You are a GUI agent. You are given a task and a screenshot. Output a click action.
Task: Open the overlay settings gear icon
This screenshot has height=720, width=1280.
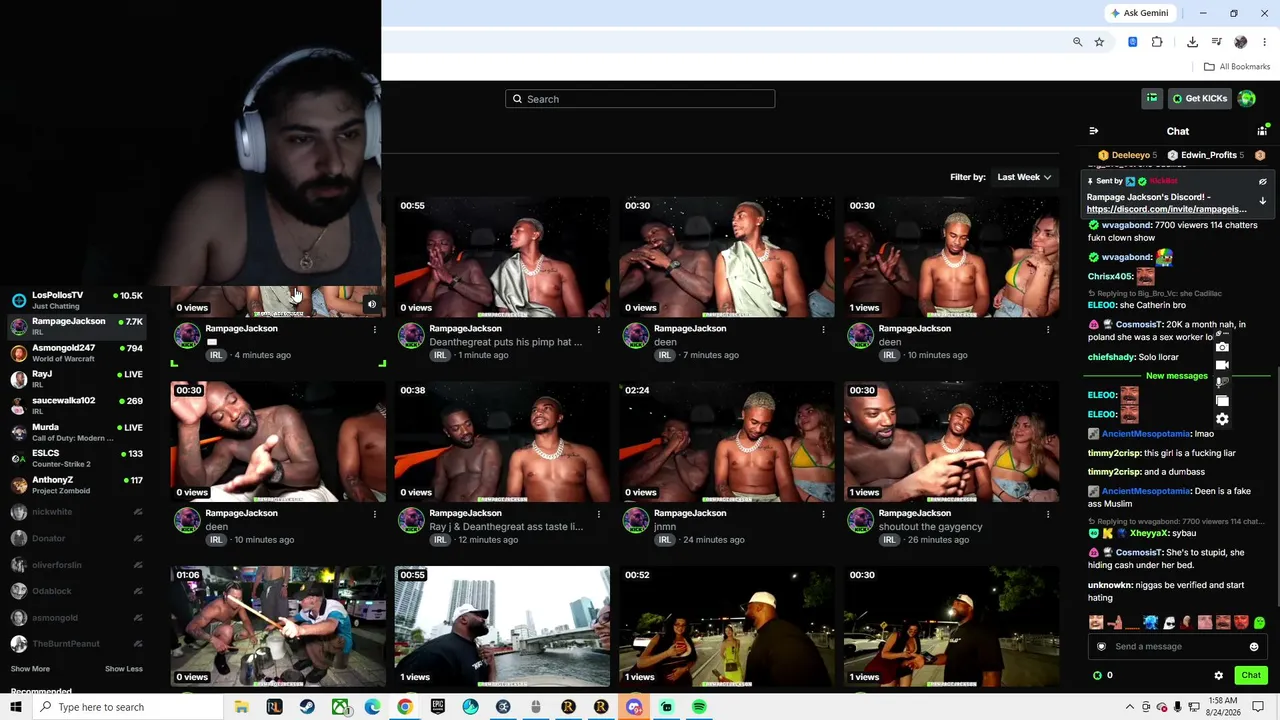coord(1222,419)
